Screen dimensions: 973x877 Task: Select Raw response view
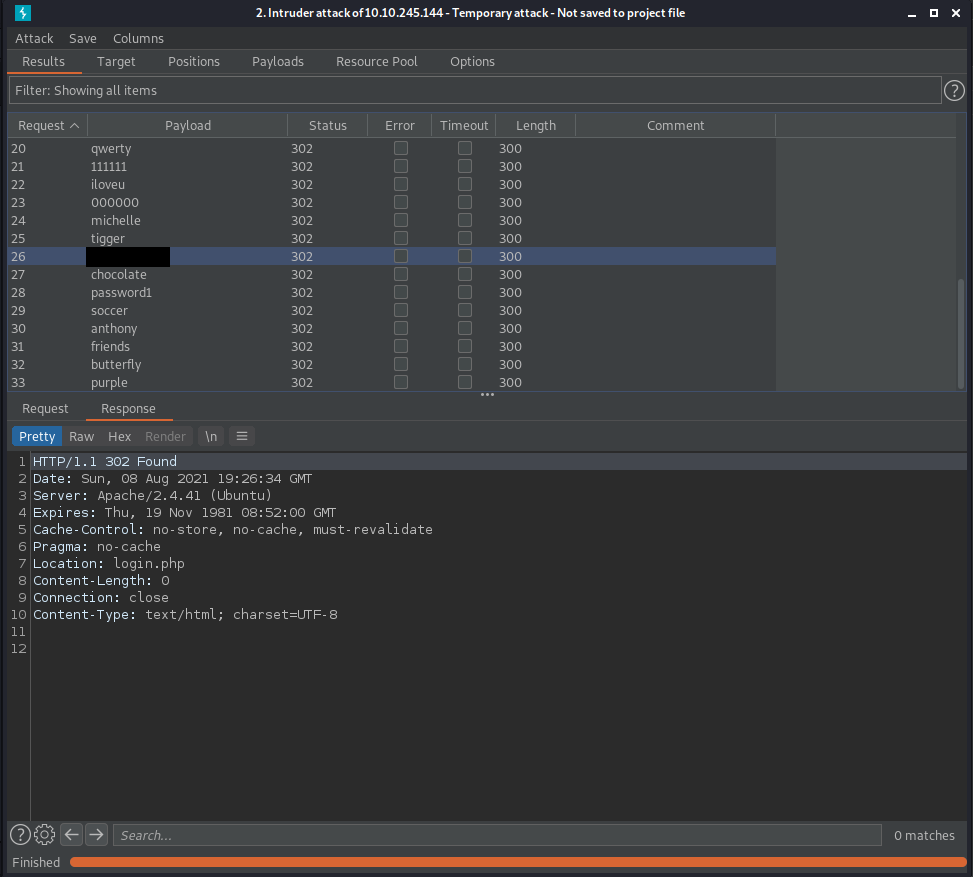pos(81,436)
